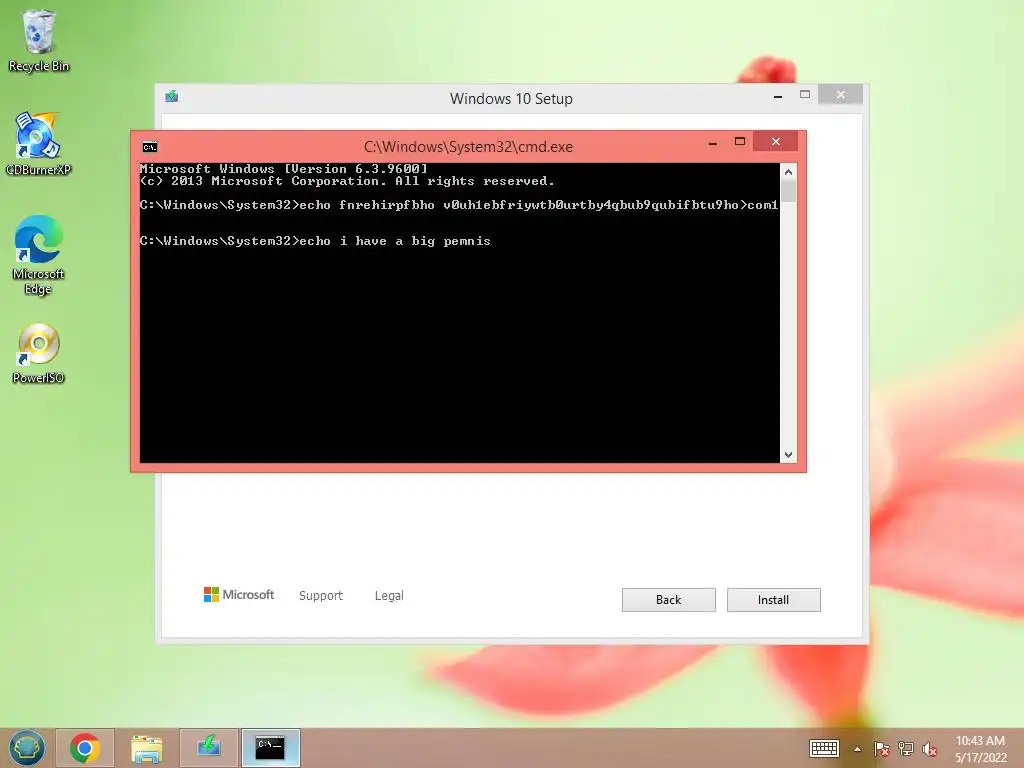Click the '(c) 2013 Microsoft Corporation' line

pyautogui.click(x=347, y=181)
